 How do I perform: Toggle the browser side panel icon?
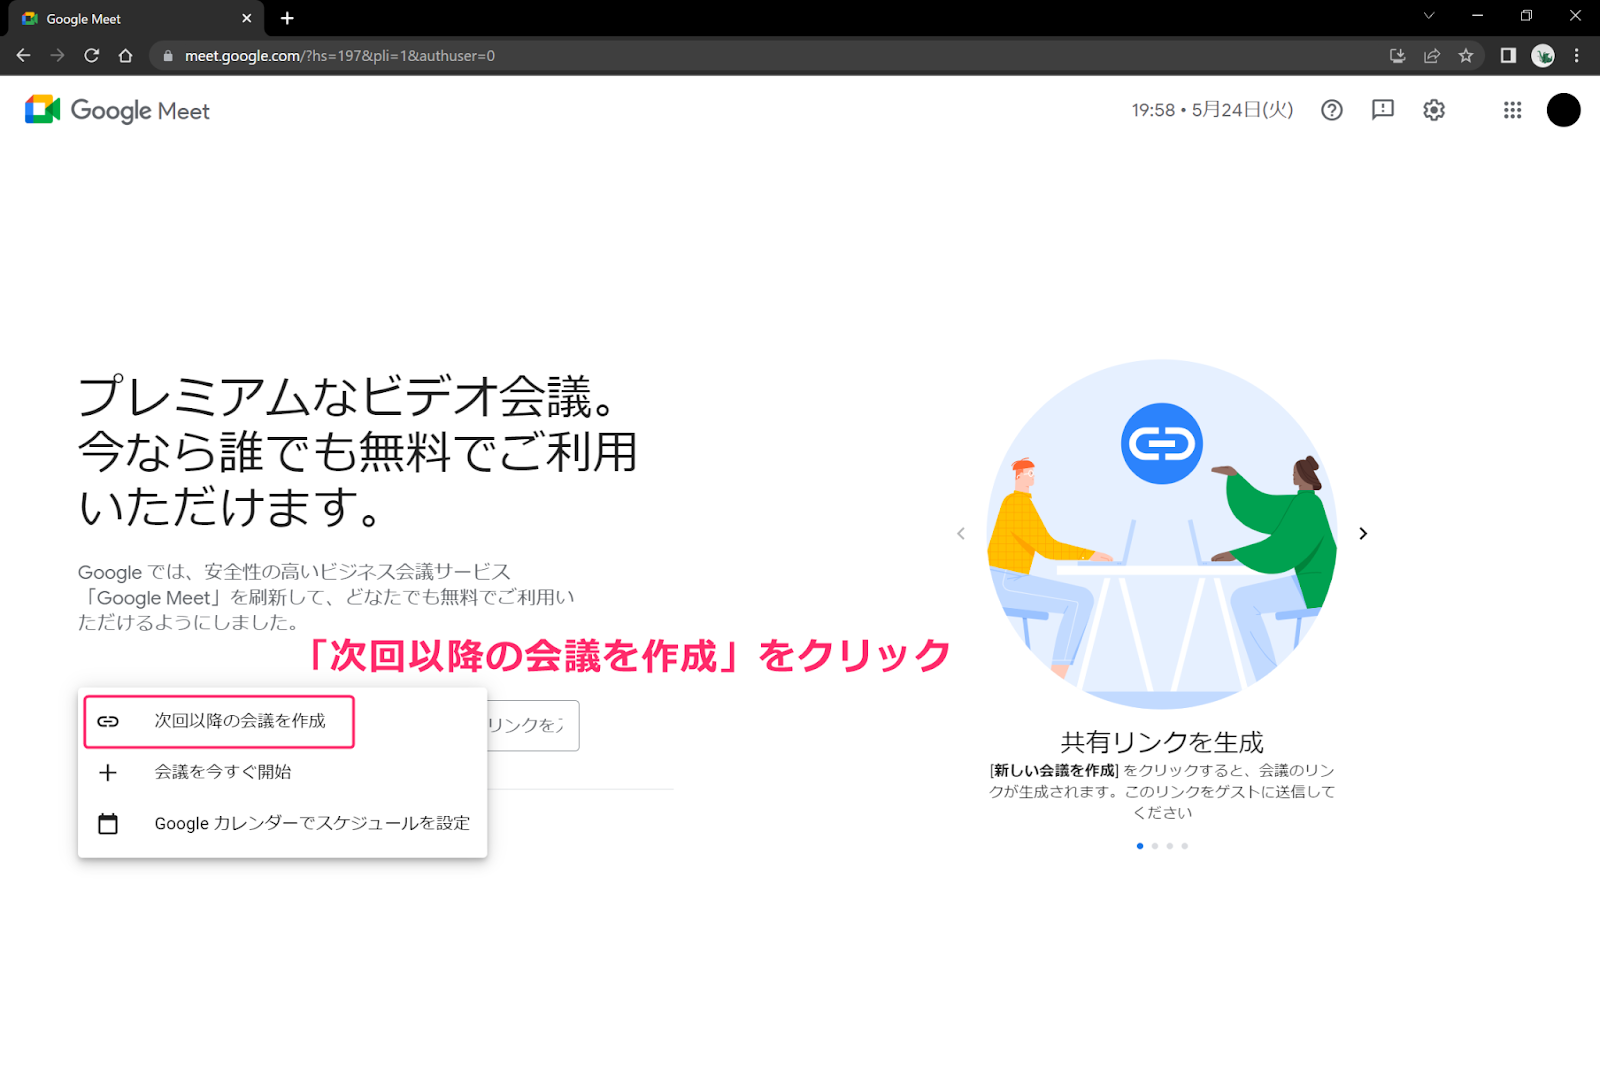pos(1508,56)
